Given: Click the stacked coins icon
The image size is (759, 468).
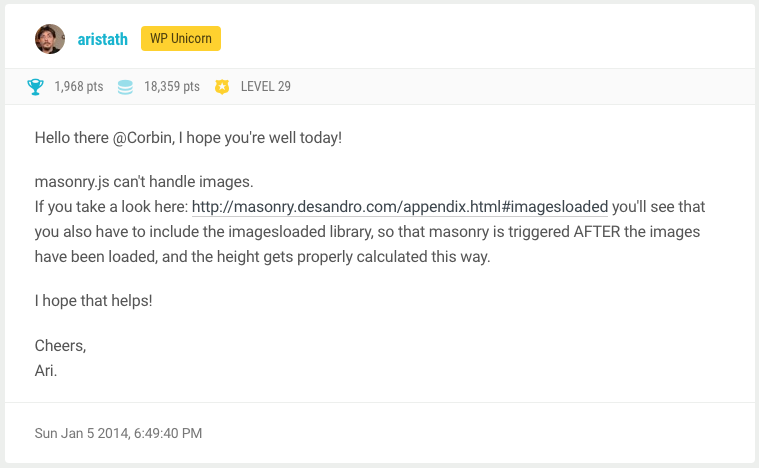Looking at the screenshot, I should coord(125,87).
